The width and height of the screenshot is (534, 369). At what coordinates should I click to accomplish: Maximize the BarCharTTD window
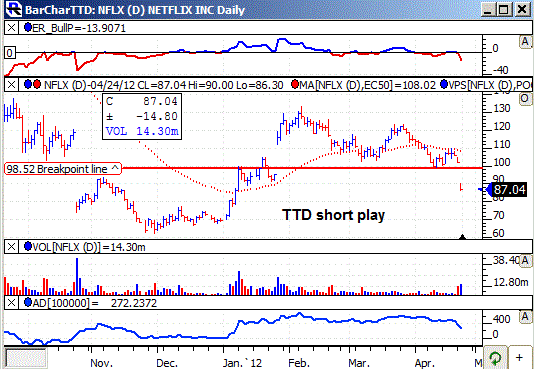(x=503, y=9)
